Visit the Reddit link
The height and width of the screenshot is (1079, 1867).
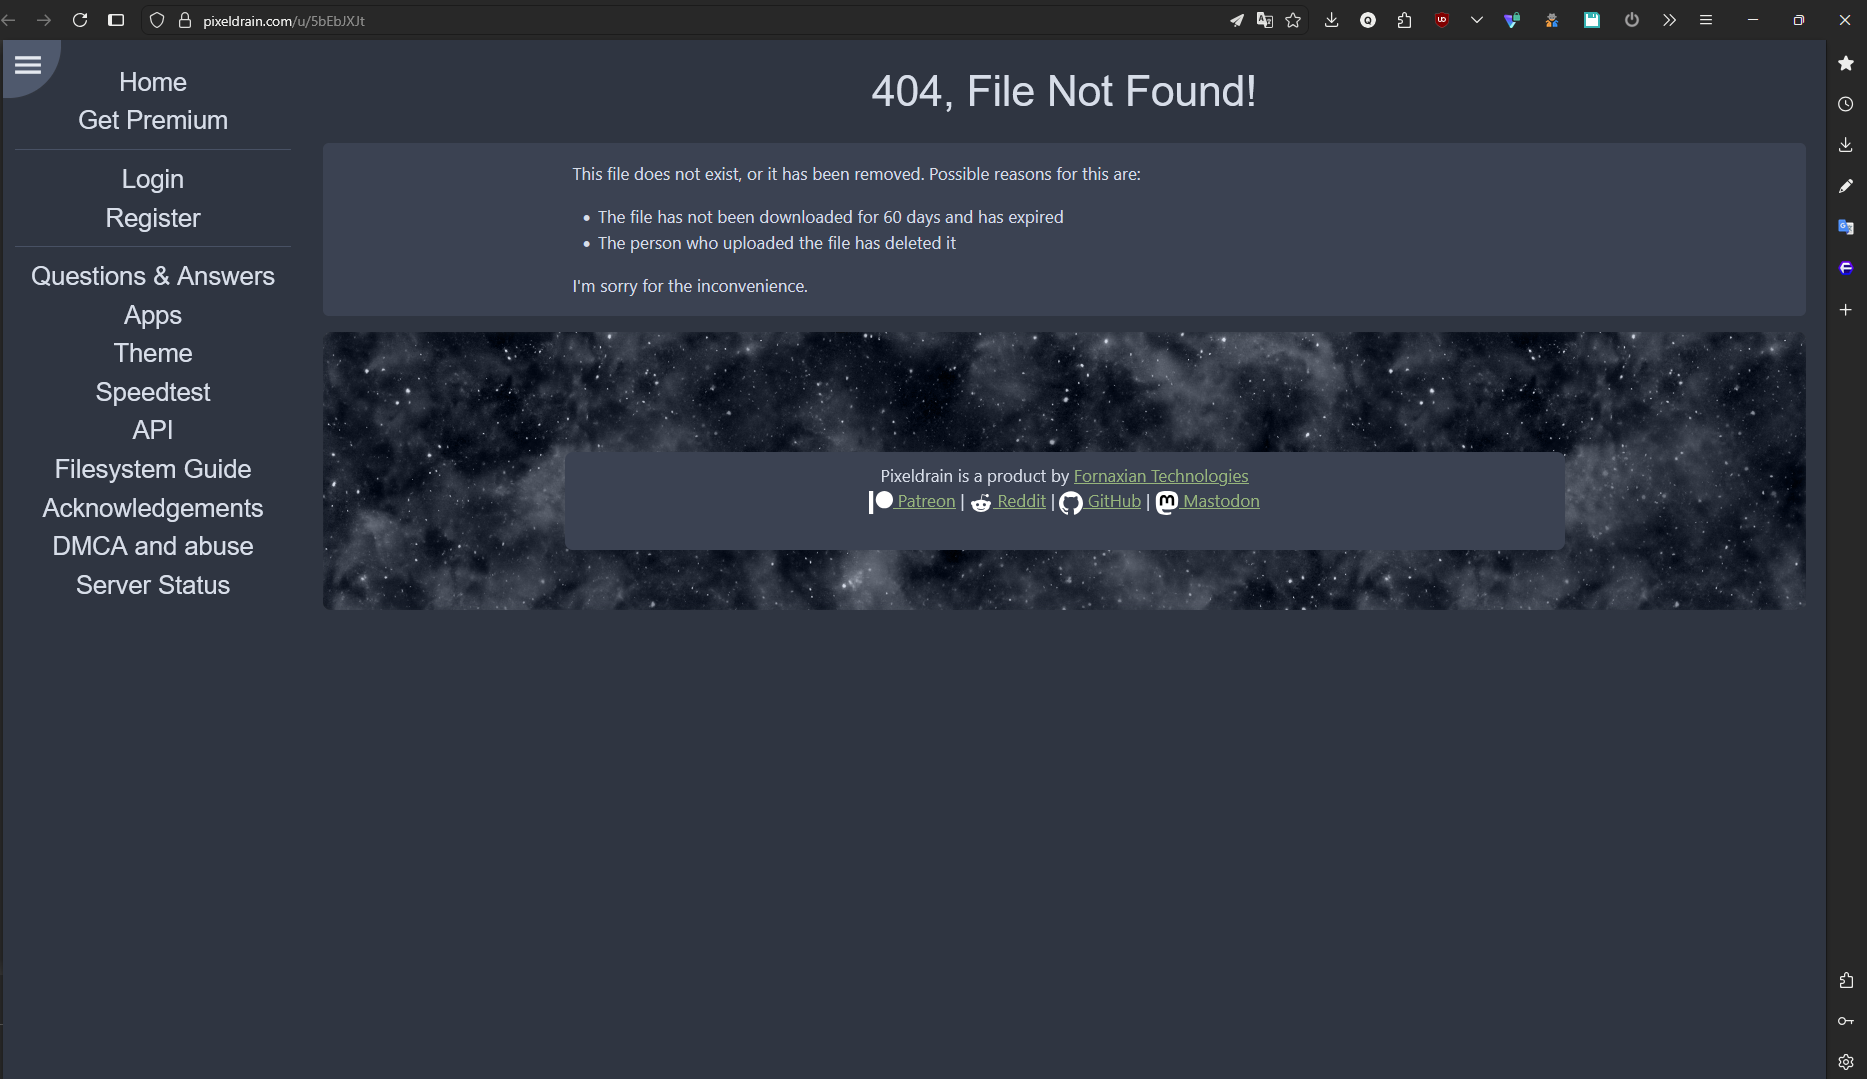coord(1008,501)
